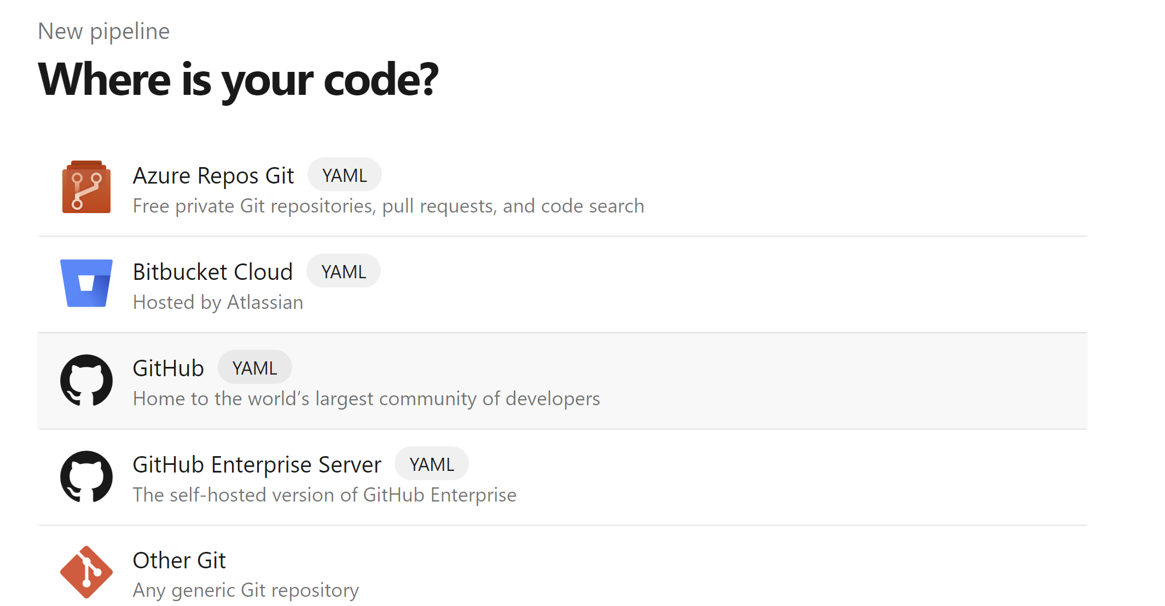Click YAML badge beside GitHub Enterprise Server
The width and height of the screenshot is (1165, 606).
[x=432, y=464]
